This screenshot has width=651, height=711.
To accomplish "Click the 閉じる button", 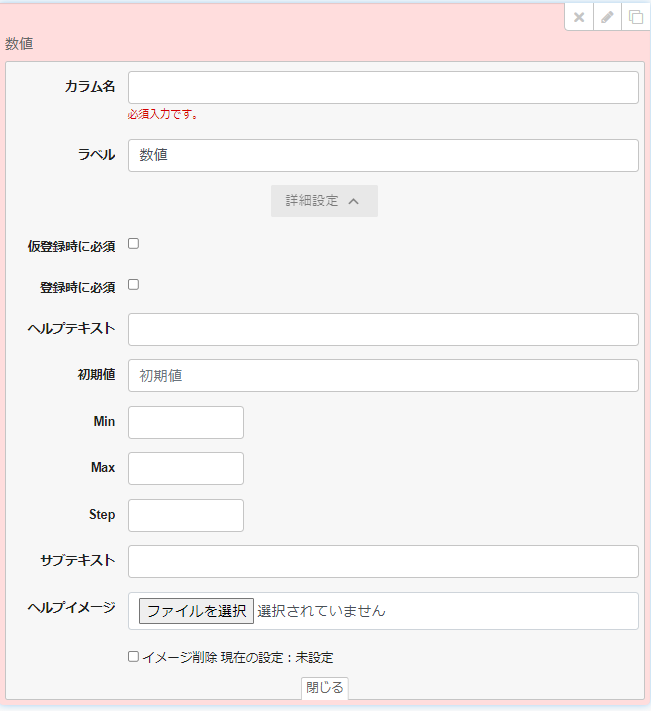I will click(x=325, y=688).
